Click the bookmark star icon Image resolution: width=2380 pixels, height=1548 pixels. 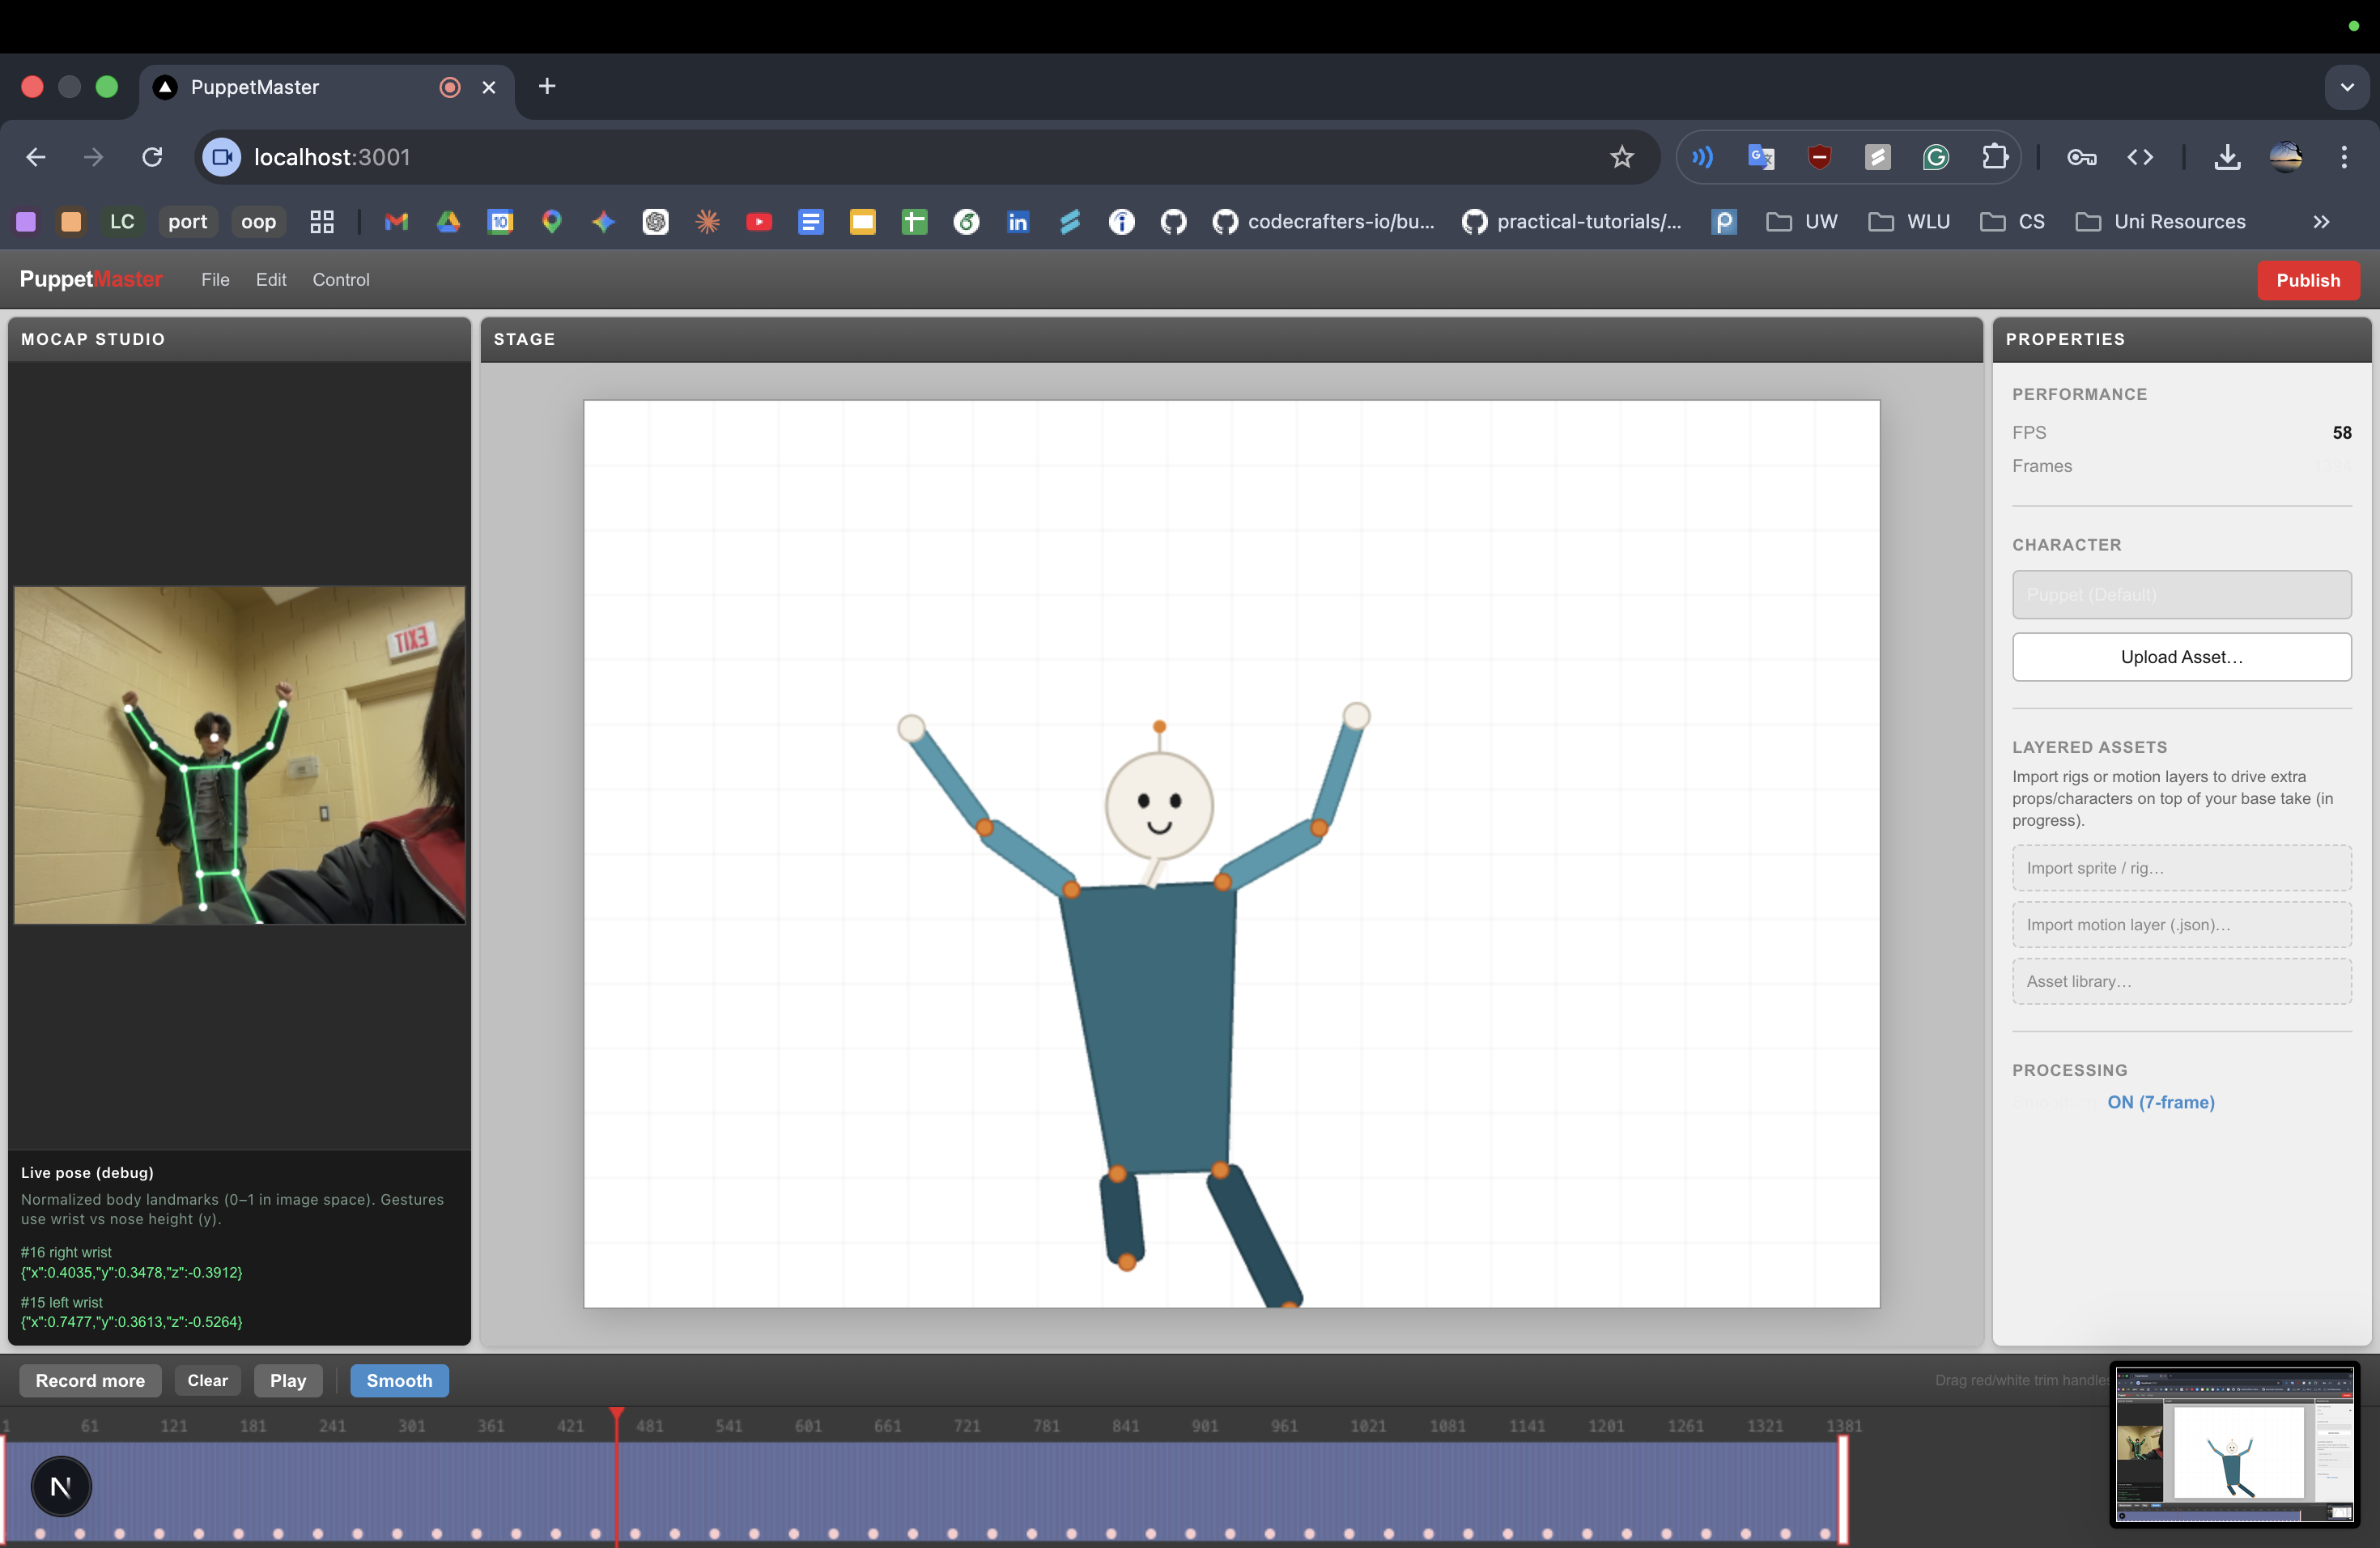coord(1621,157)
